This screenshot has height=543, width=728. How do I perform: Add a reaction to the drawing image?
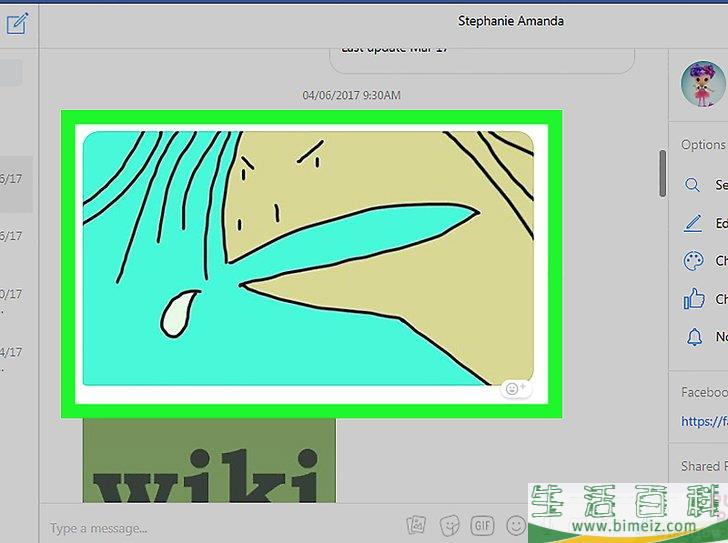515,388
